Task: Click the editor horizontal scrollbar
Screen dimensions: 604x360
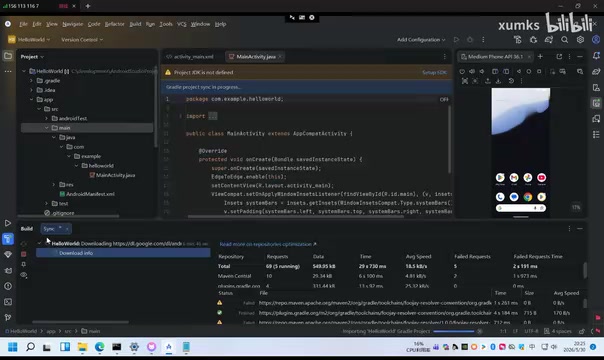Action: [x=296, y=216]
